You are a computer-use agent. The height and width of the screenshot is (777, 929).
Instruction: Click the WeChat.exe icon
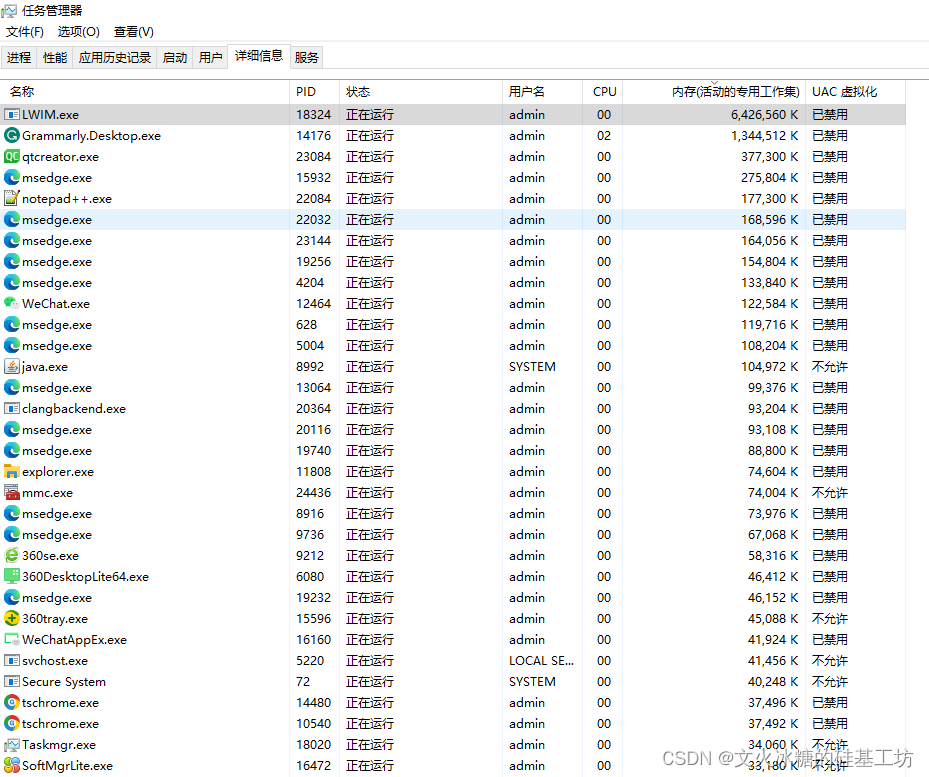coord(12,303)
